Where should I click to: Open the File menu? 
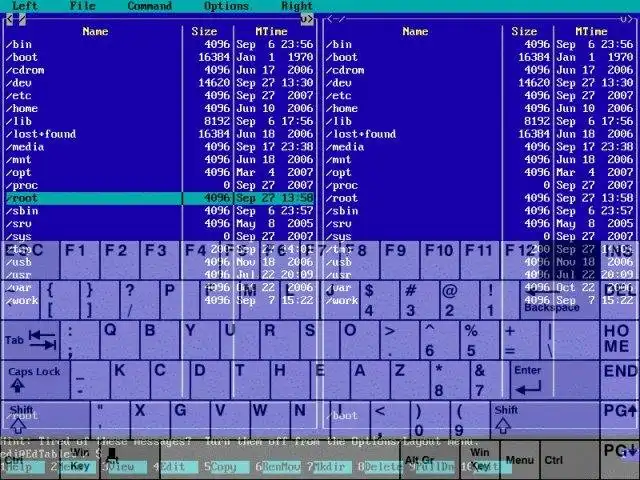point(82,6)
